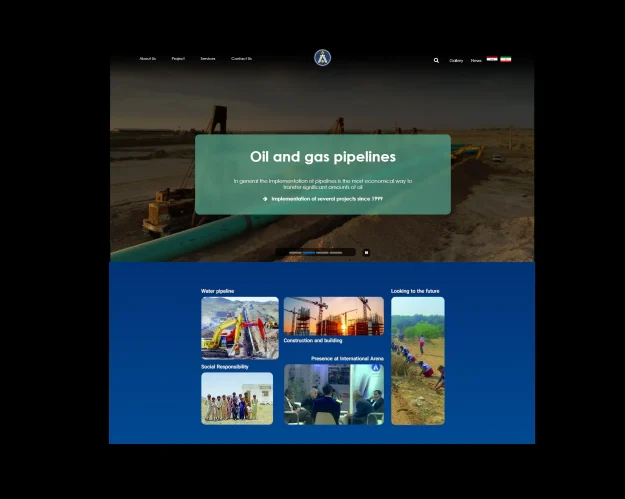Jump to the first slide indicator
This screenshot has width=625, height=499.
pos(295,252)
